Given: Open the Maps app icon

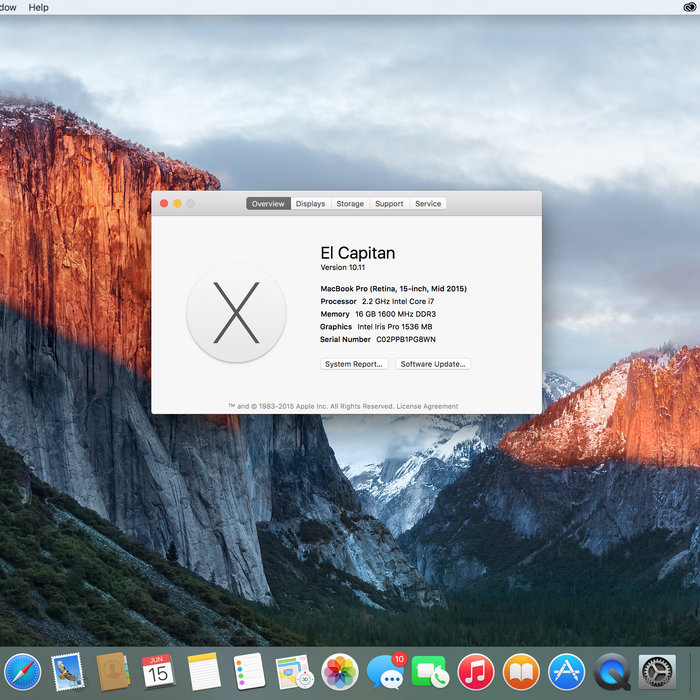Looking at the screenshot, I should tap(294, 672).
